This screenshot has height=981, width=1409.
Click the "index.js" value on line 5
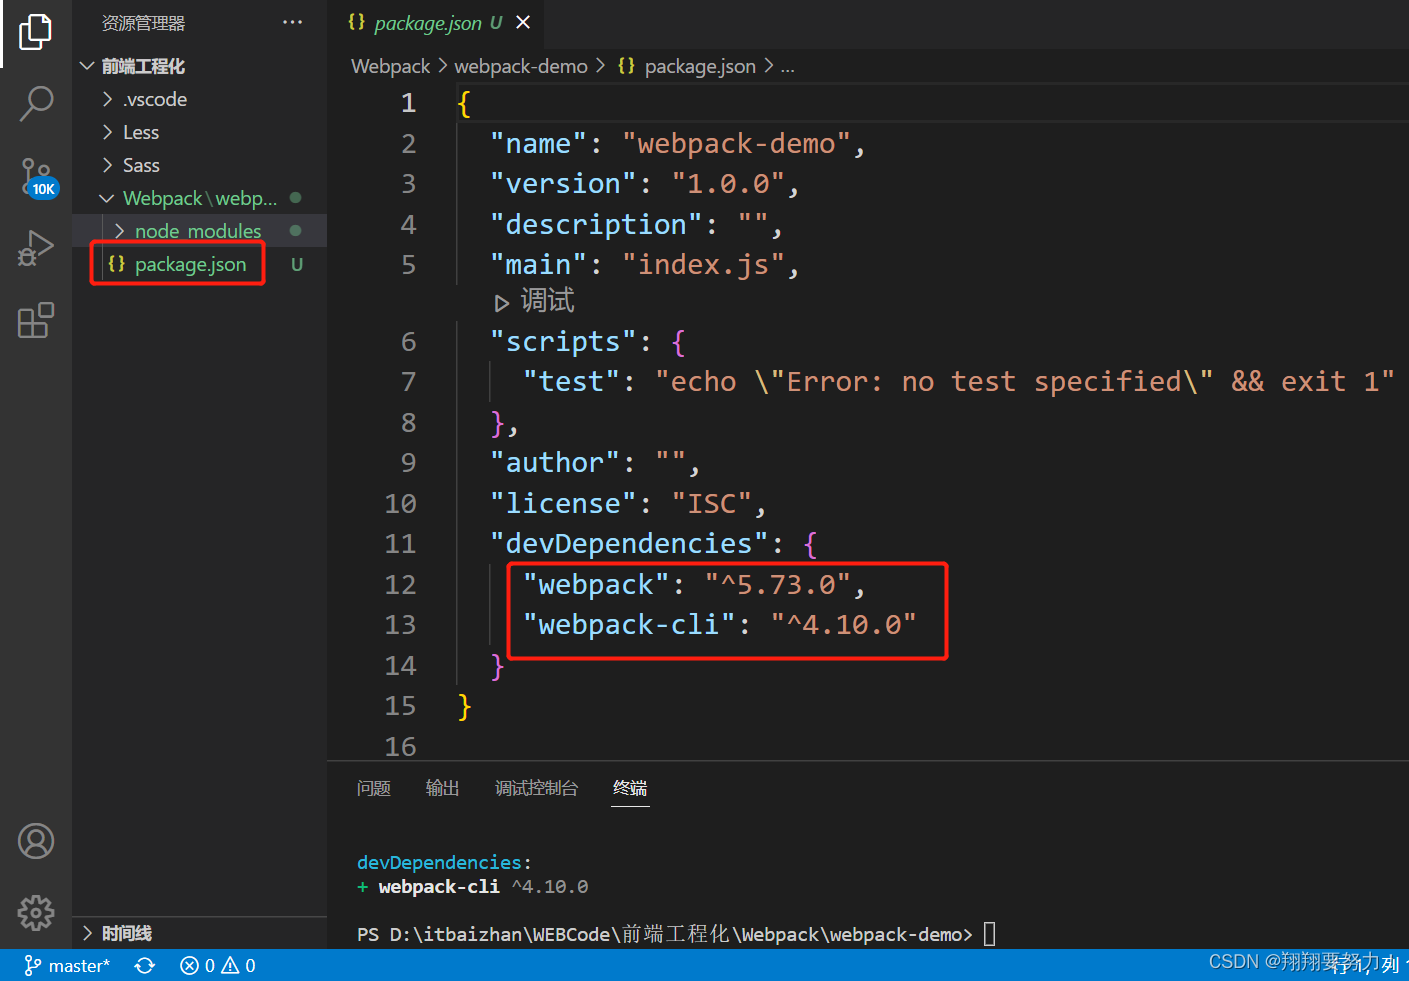pyautogui.click(x=703, y=265)
